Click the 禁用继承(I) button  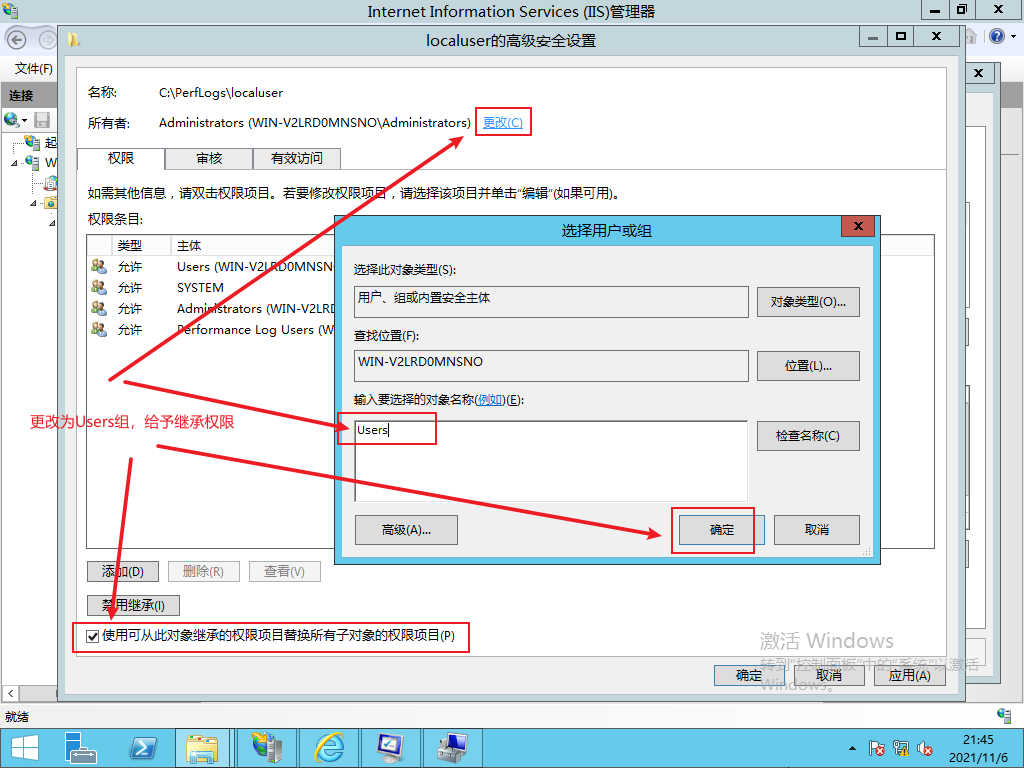[x=133, y=605]
